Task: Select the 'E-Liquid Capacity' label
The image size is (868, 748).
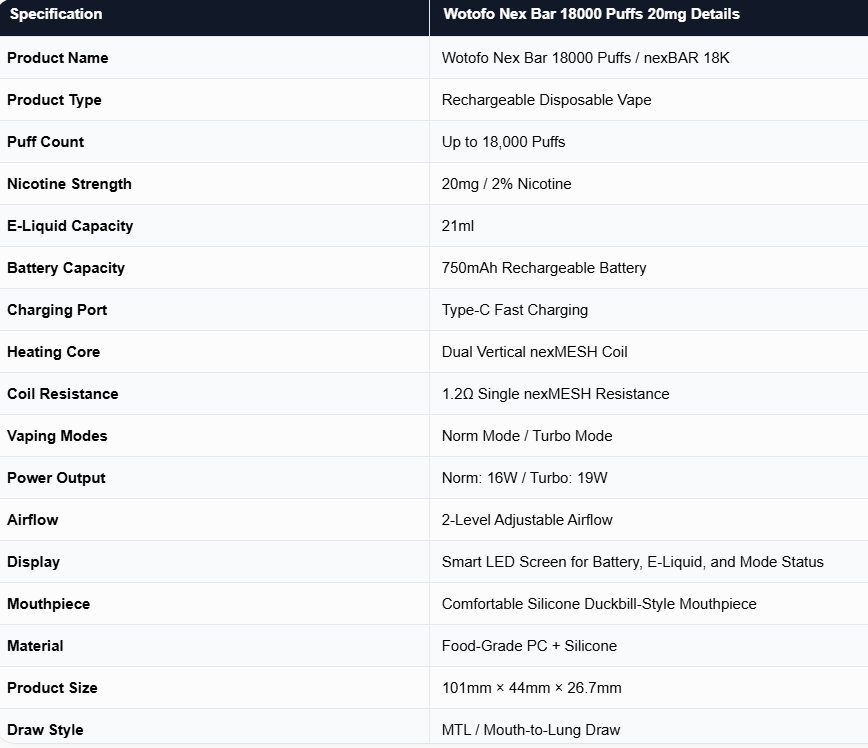Action: tap(70, 226)
